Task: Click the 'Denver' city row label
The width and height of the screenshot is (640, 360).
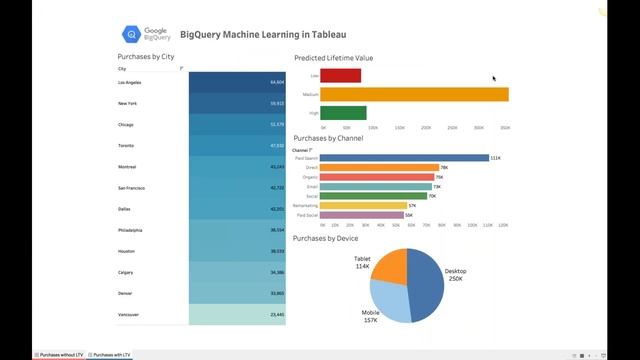Action: (125, 293)
